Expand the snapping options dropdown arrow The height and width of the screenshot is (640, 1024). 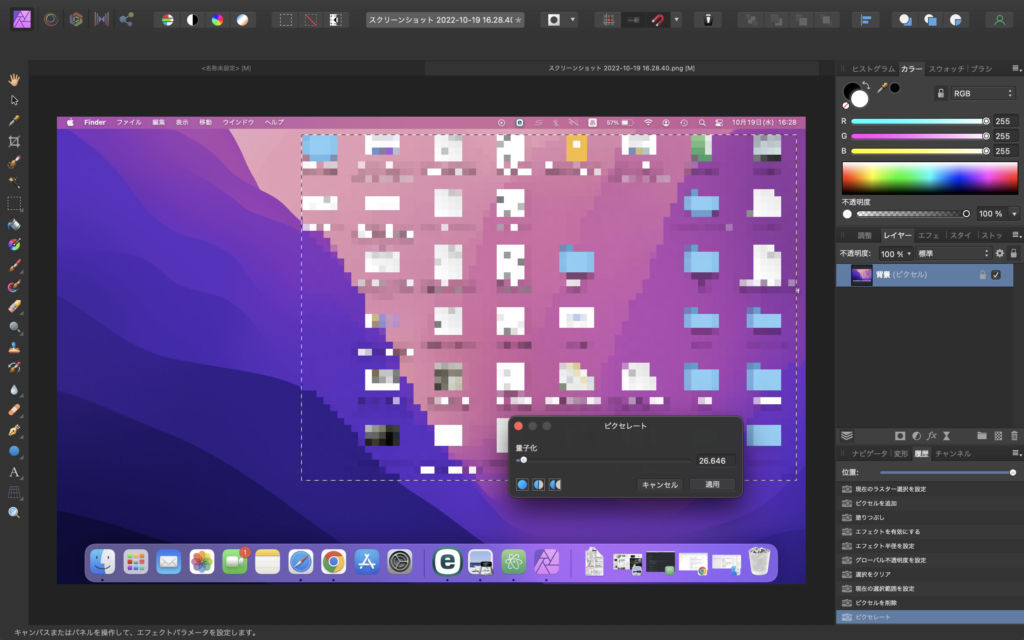[x=677, y=19]
